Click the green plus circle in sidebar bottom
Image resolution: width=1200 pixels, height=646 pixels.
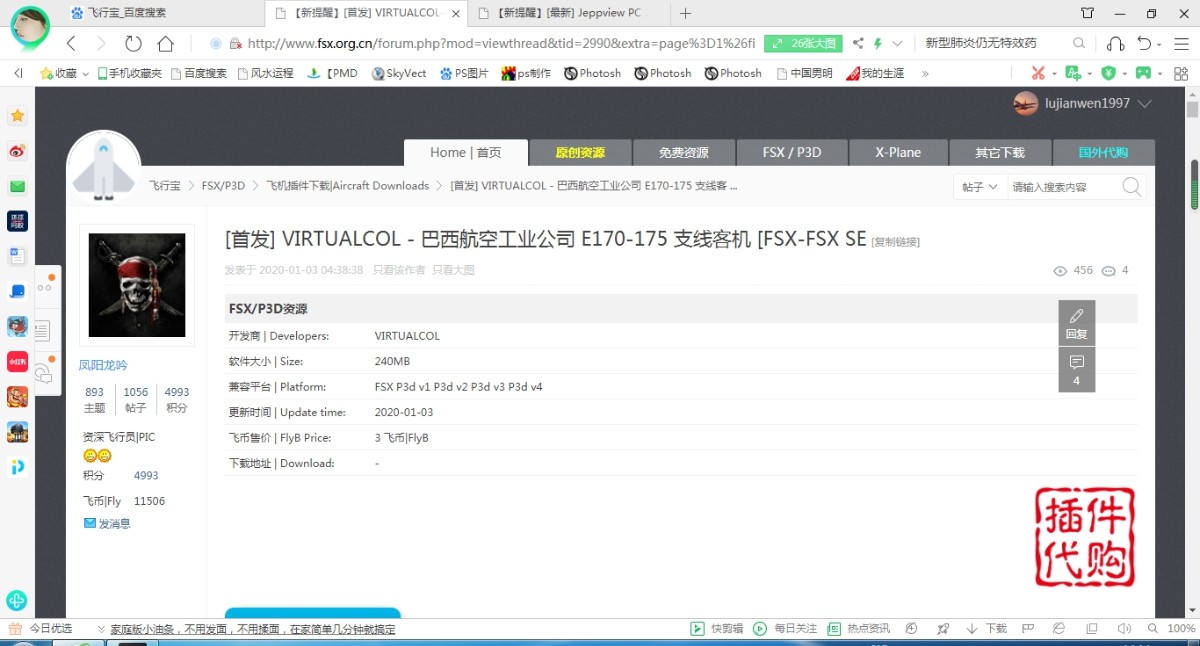pos(17,601)
